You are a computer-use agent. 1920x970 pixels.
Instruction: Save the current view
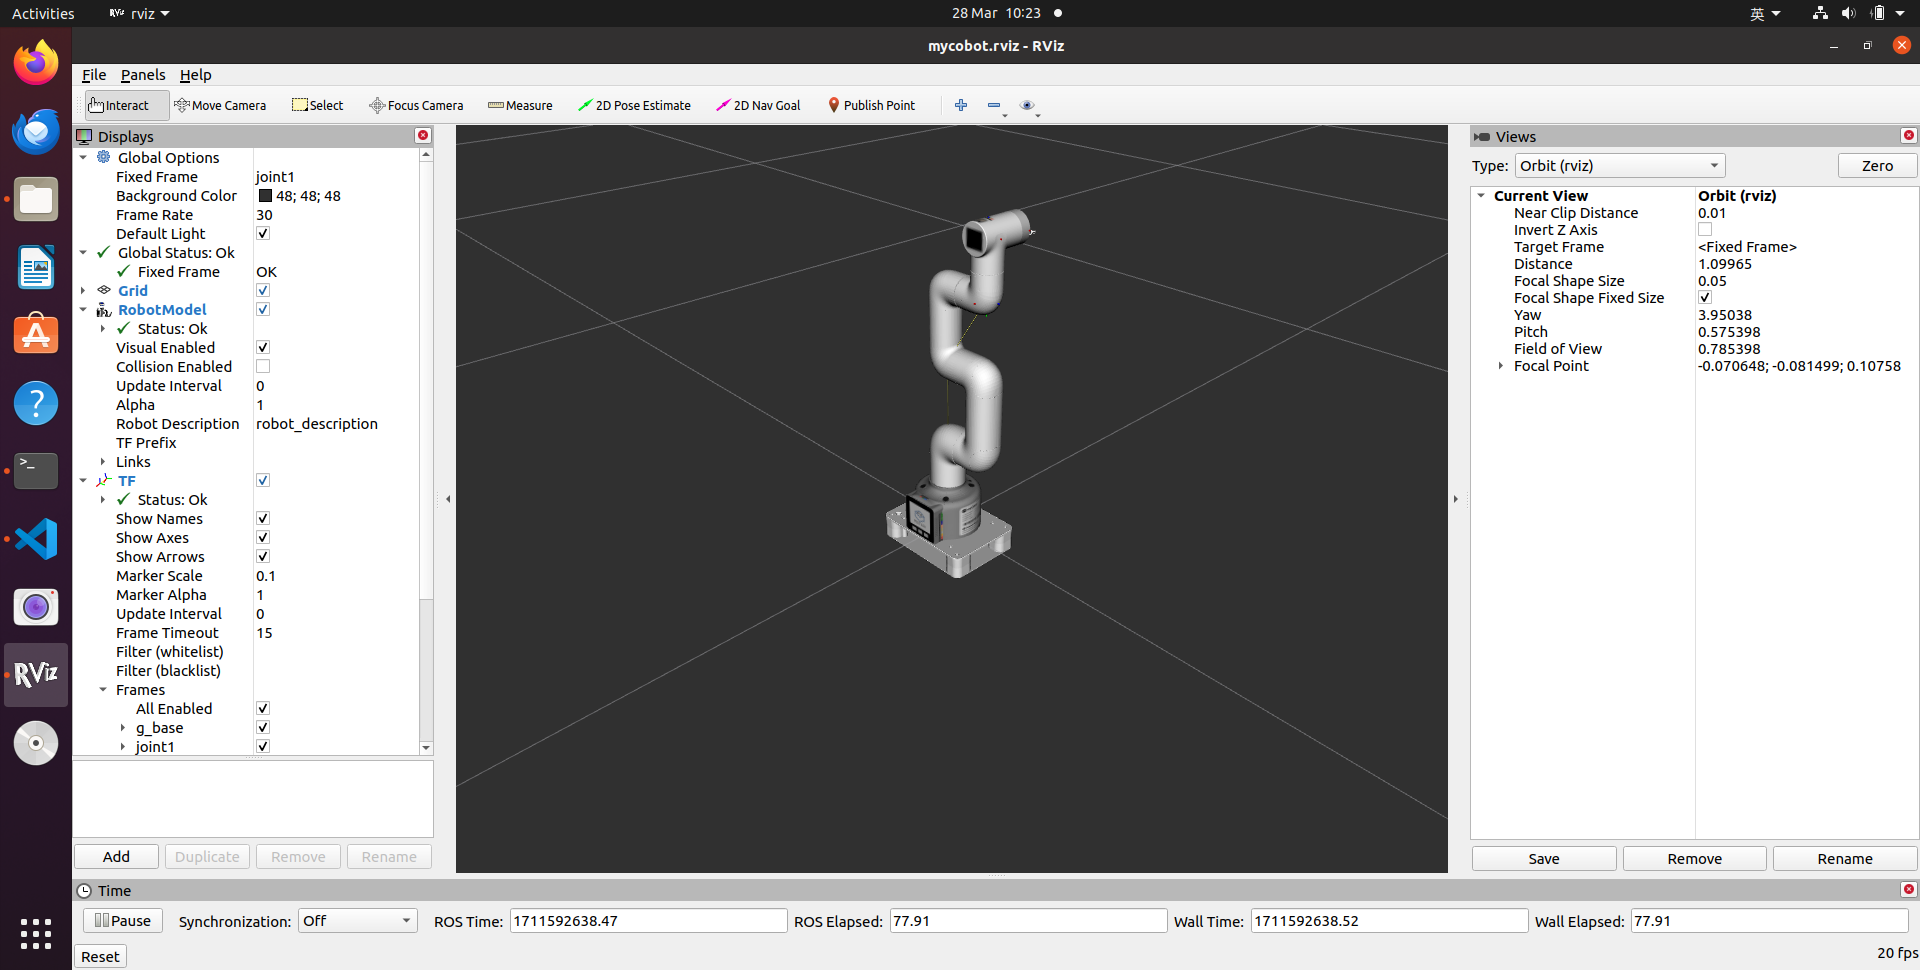tap(1543, 858)
